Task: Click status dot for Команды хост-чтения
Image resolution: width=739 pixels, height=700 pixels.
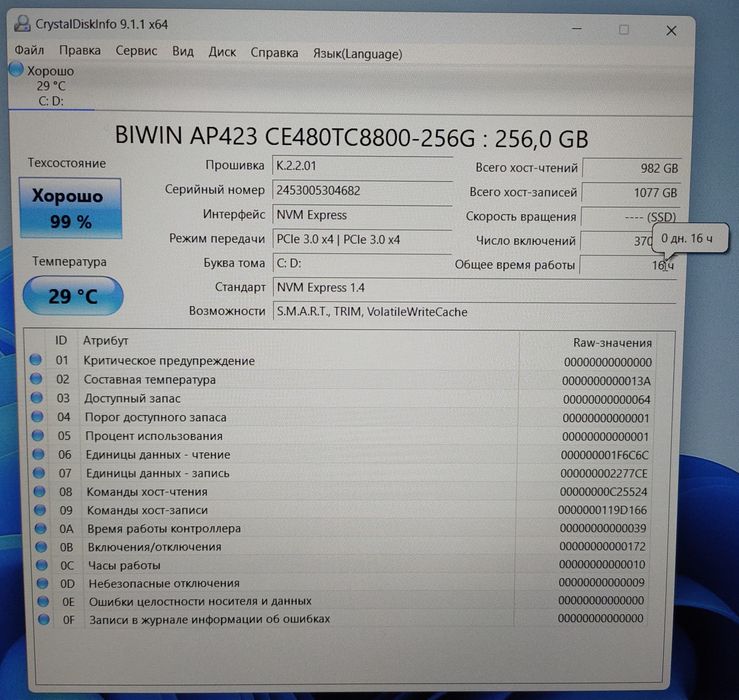Action: coord(40,491)
